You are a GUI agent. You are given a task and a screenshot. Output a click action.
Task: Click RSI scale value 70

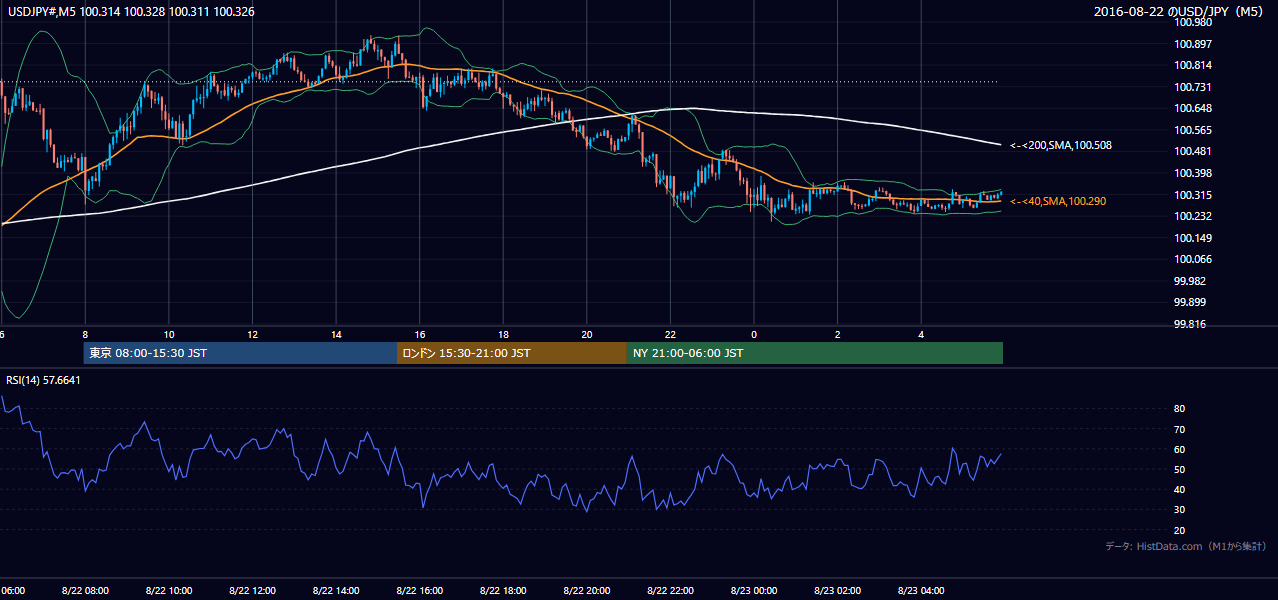[1179, 430]
